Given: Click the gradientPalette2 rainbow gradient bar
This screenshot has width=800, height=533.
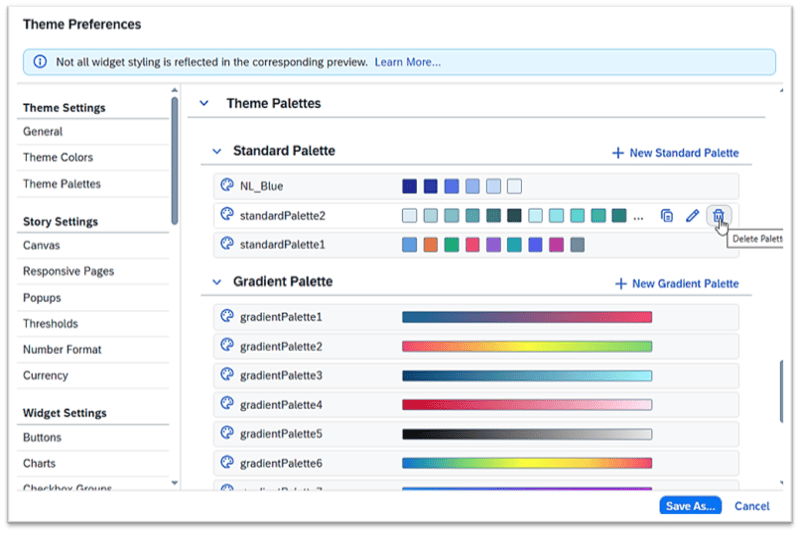Looking at the screenshot, I should pyautogui.click(x=527, y=346).
